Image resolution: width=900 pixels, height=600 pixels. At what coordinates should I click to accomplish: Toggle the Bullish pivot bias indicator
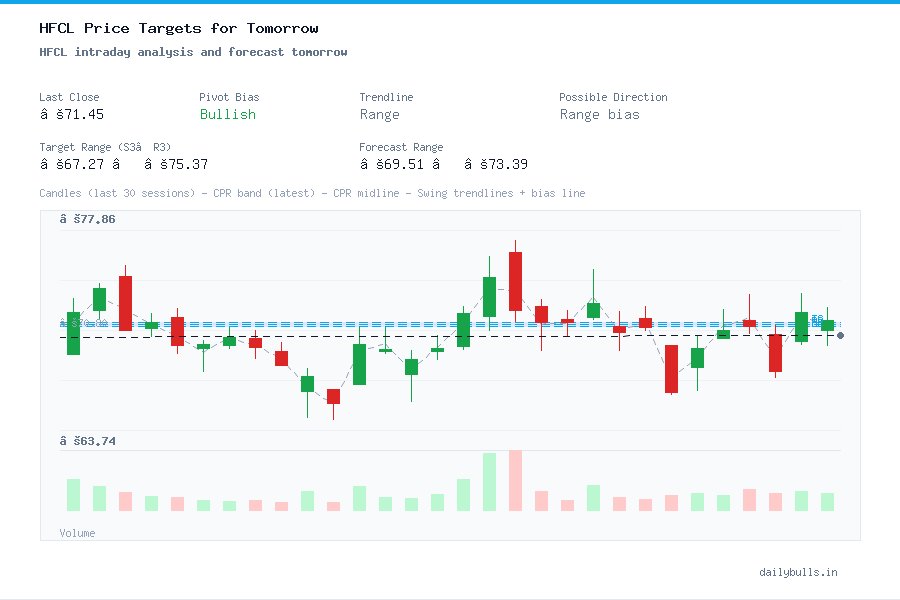click(227, 115)
